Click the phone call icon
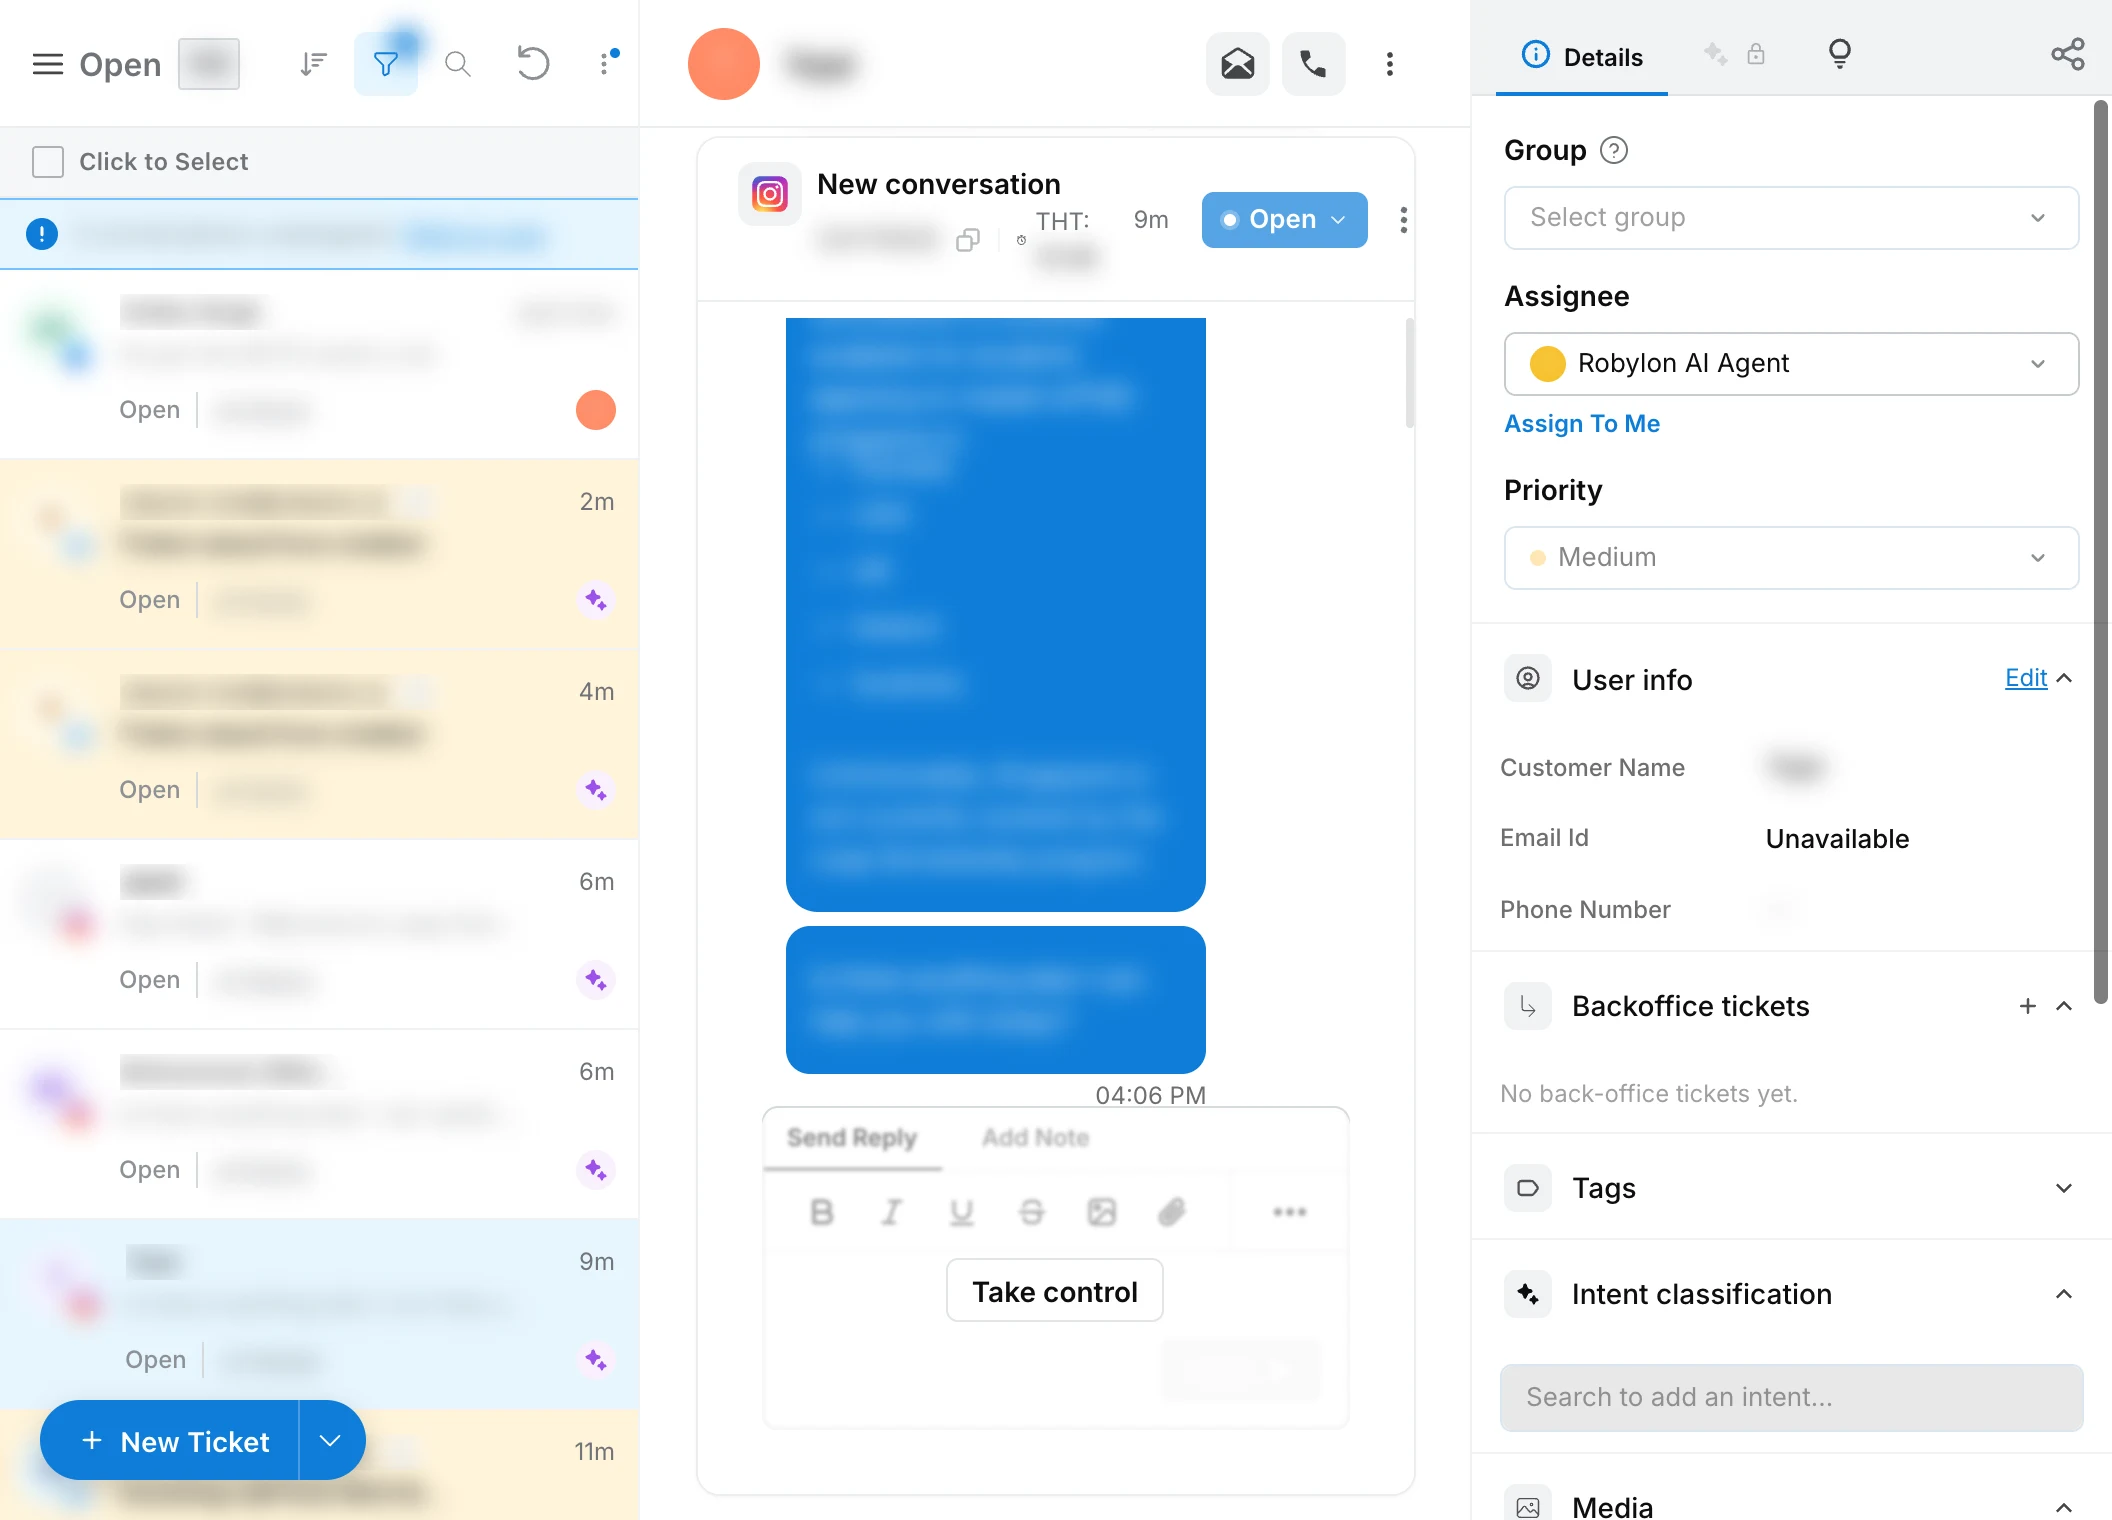 pos(1313,64)
